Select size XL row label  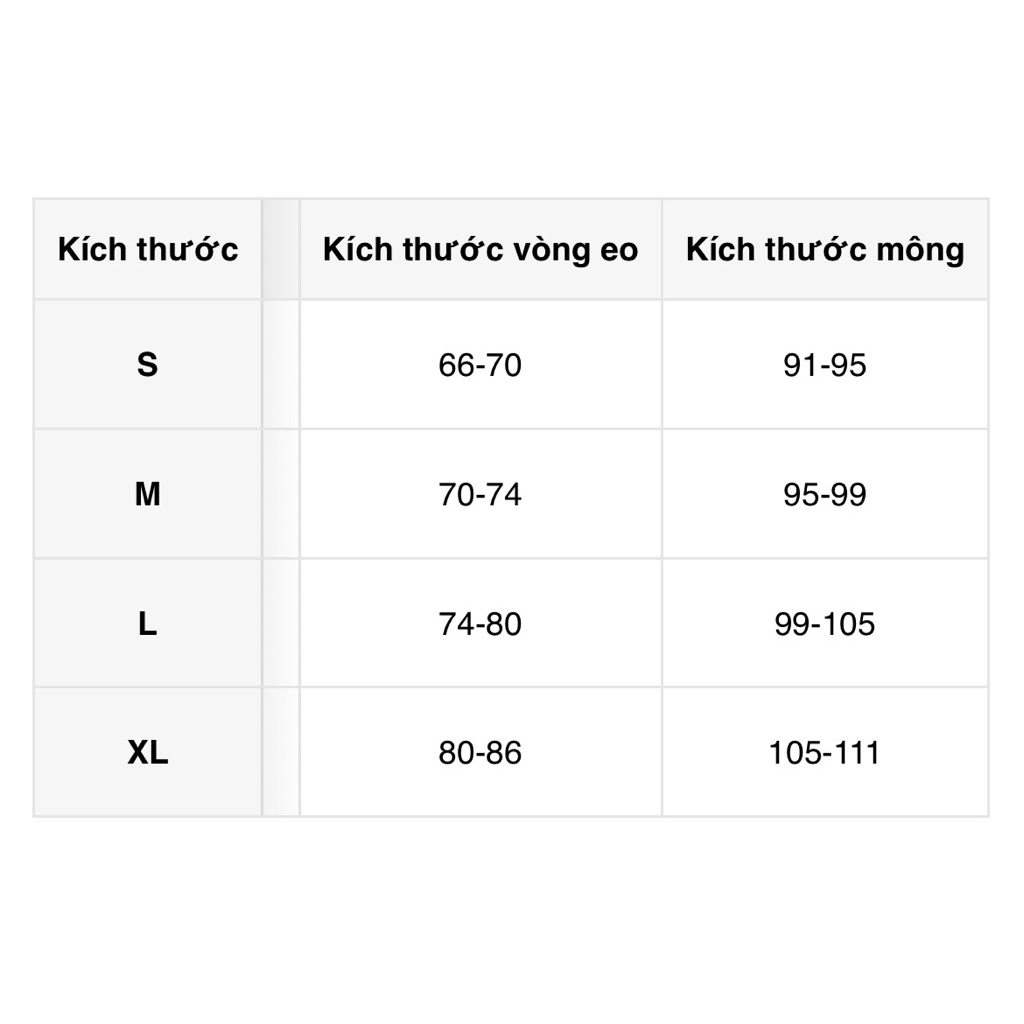148,752
